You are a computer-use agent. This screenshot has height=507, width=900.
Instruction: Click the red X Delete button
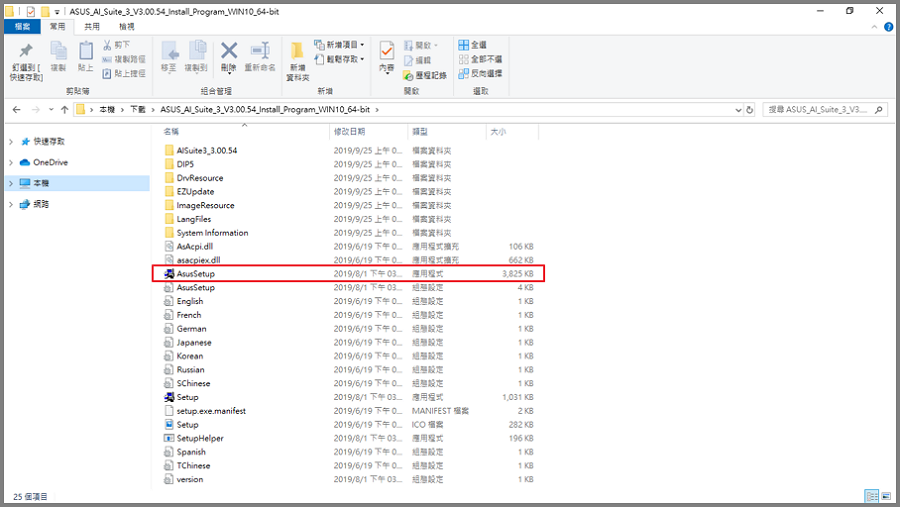(x=229, y=57)
